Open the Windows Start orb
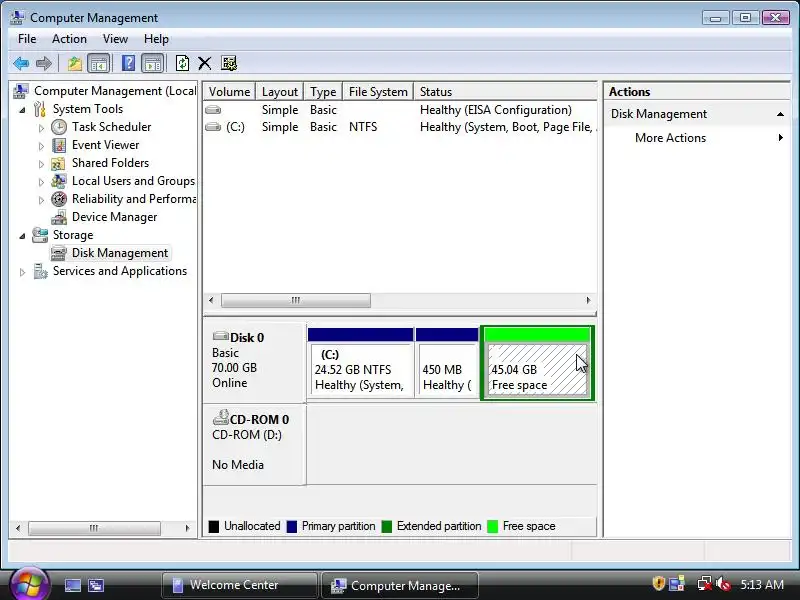This screenshot has height=600, width=800. 29,585
